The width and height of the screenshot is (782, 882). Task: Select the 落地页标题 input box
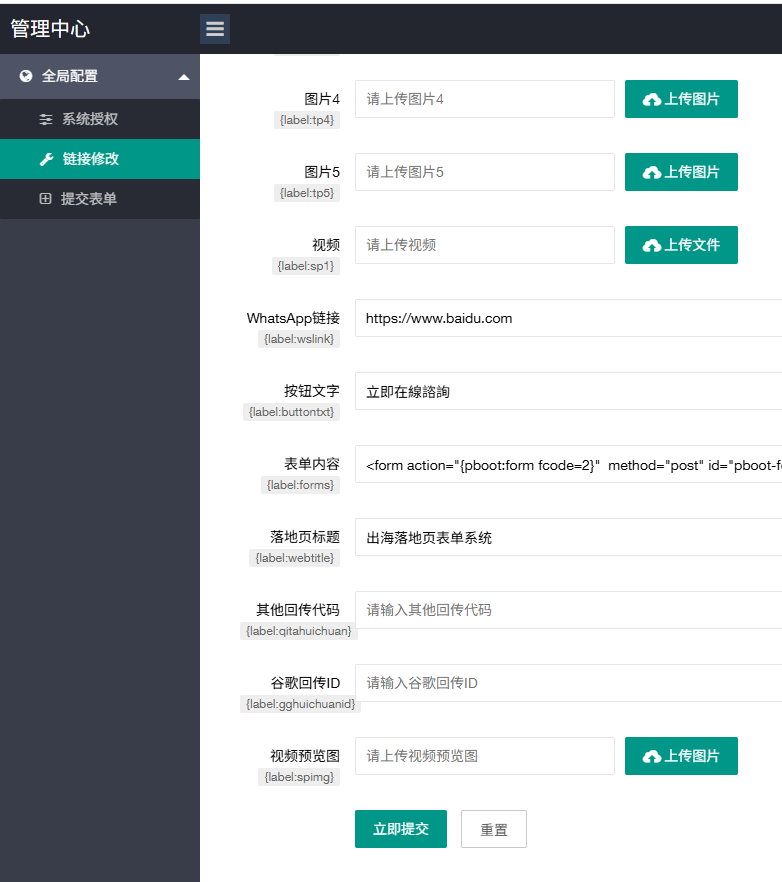point(568,537)
